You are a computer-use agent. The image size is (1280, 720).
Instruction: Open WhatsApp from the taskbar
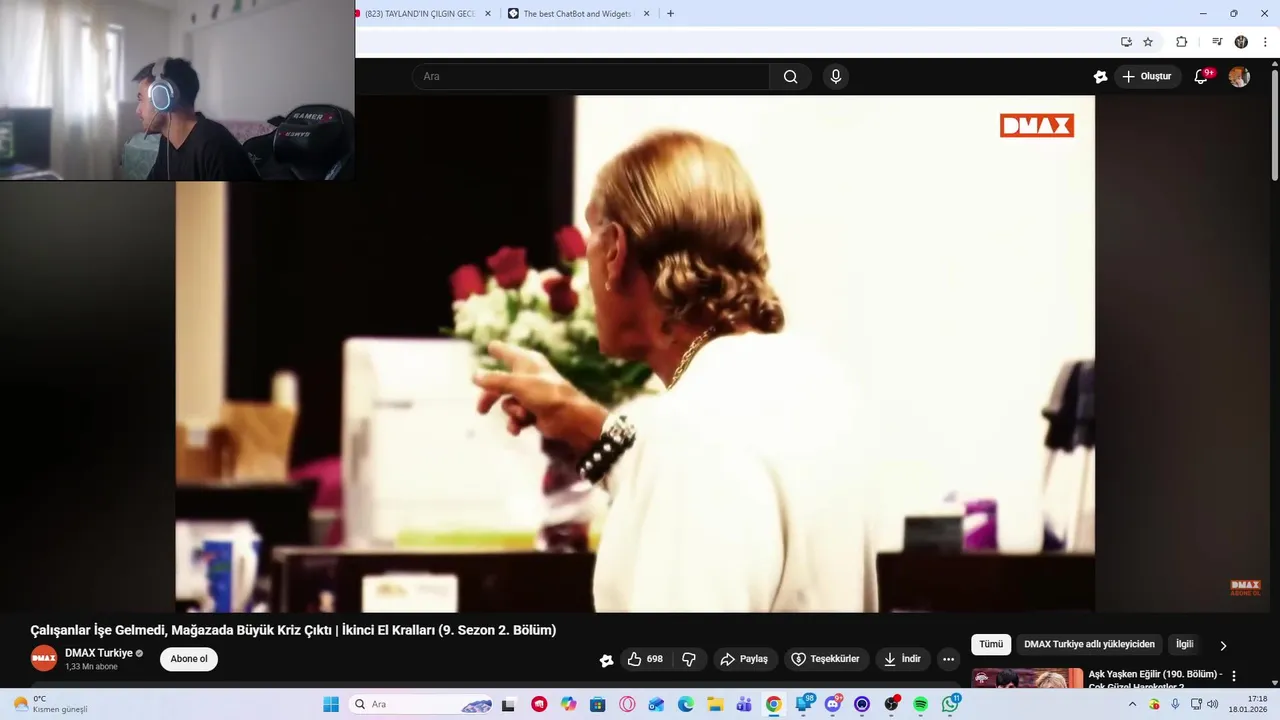pyautogui.click(x=950, y=704)
